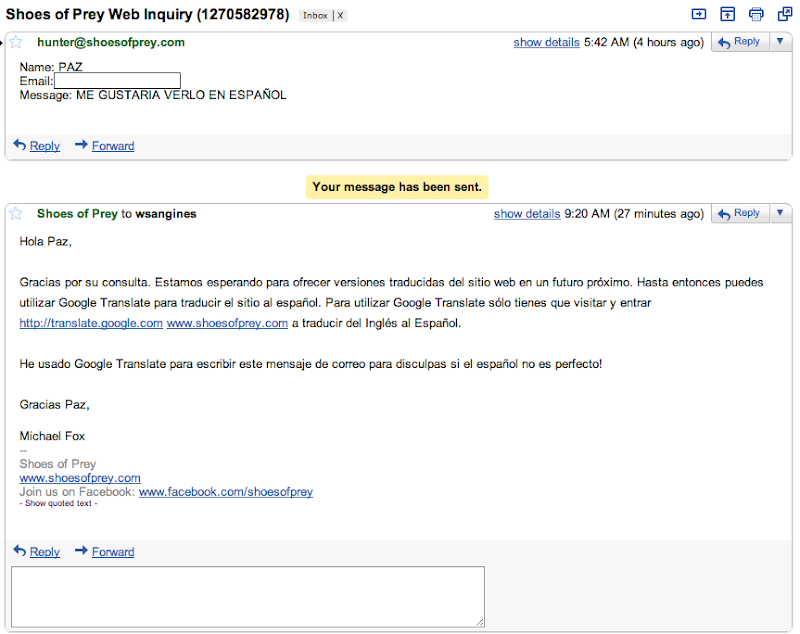Click the reply arrow icon under PAZ message
The width and height of the screenshot is (800, 634).
(x=19, y=145)
